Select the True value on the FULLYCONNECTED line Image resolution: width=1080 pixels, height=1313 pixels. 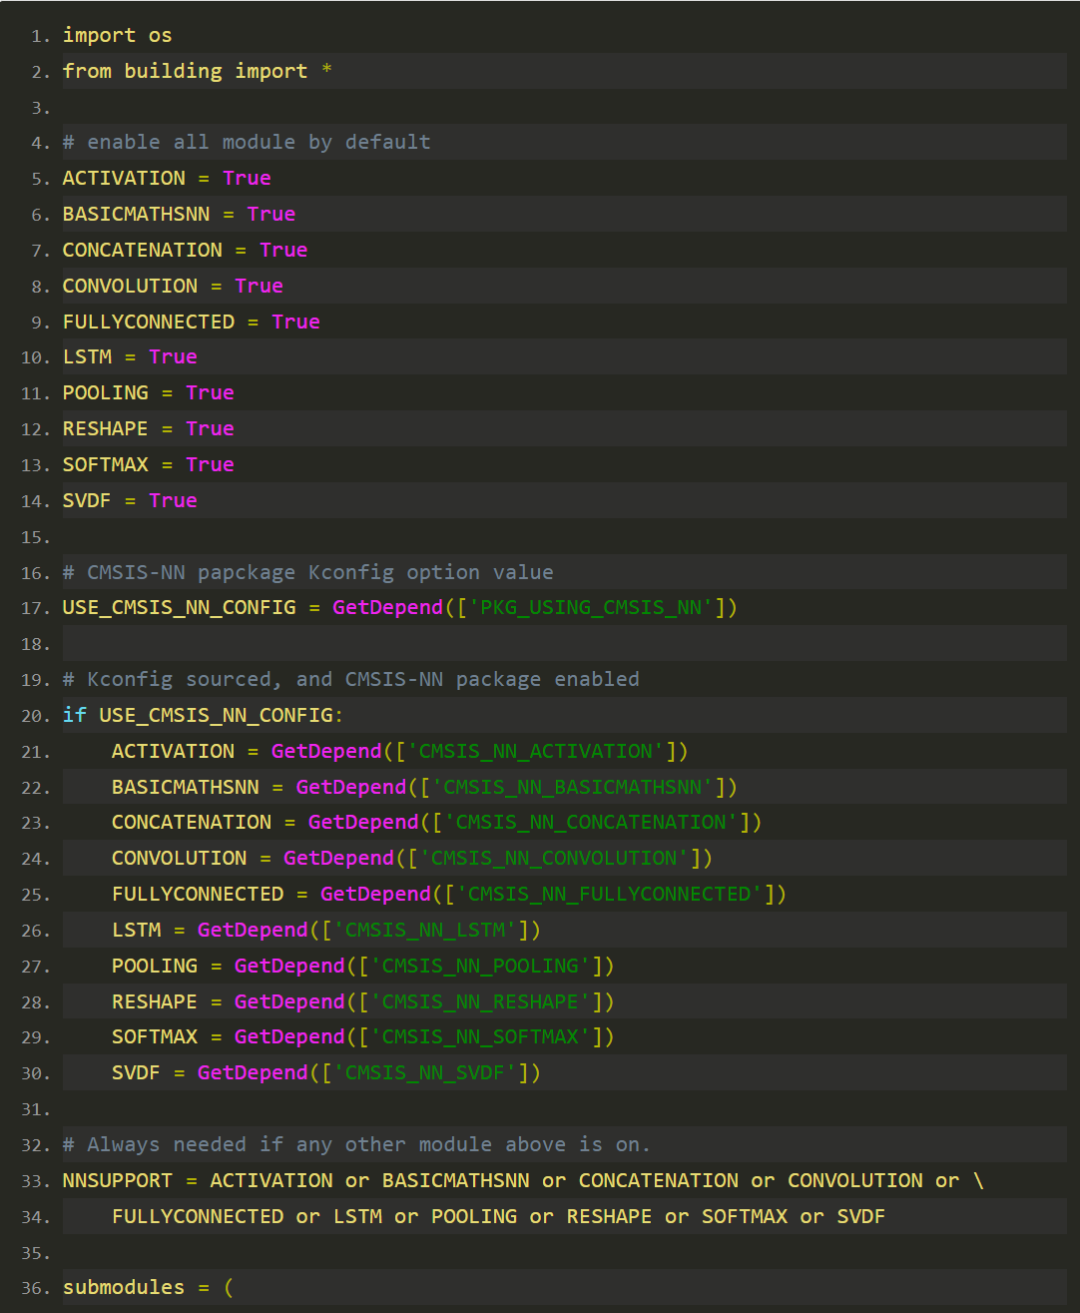click(296, 321)
